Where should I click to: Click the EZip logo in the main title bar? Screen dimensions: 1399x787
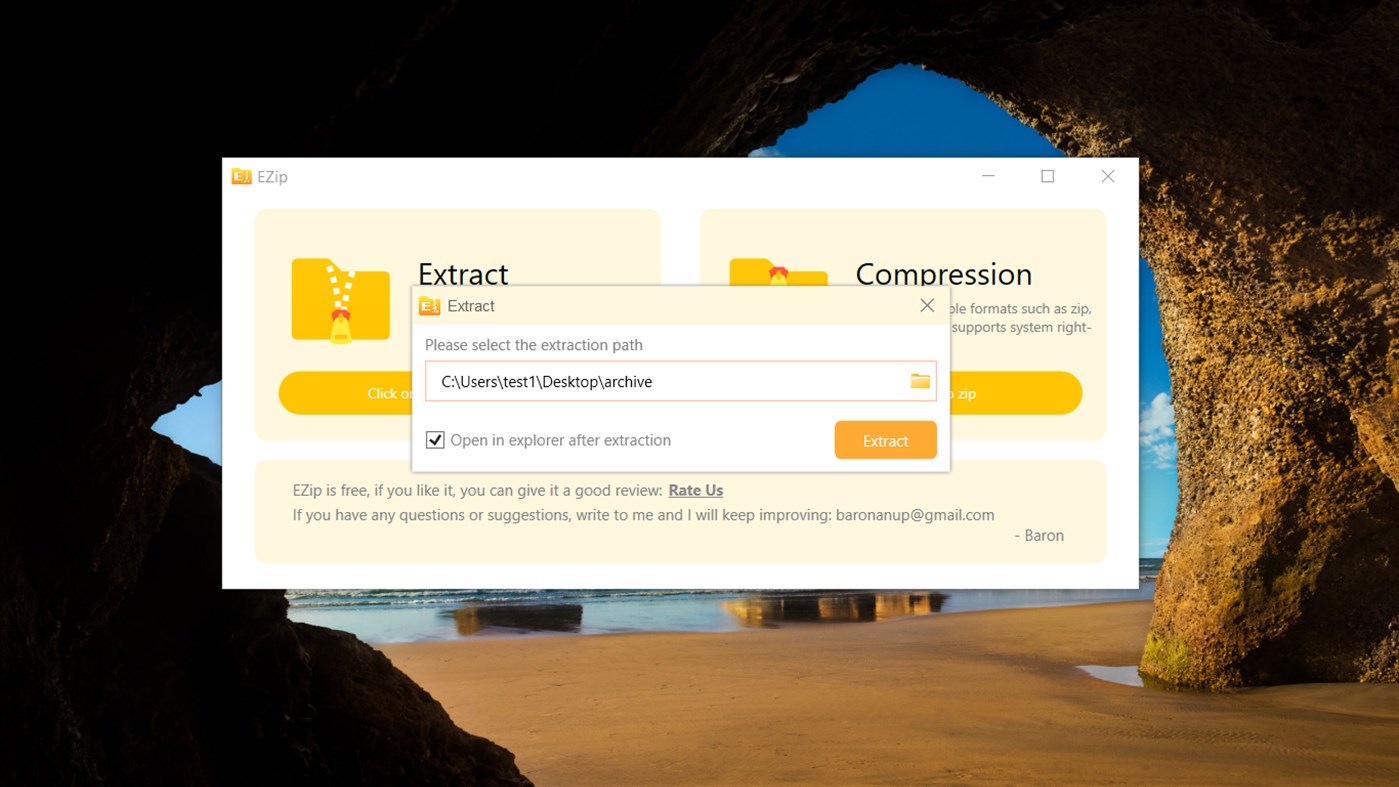tap(241, 176)
